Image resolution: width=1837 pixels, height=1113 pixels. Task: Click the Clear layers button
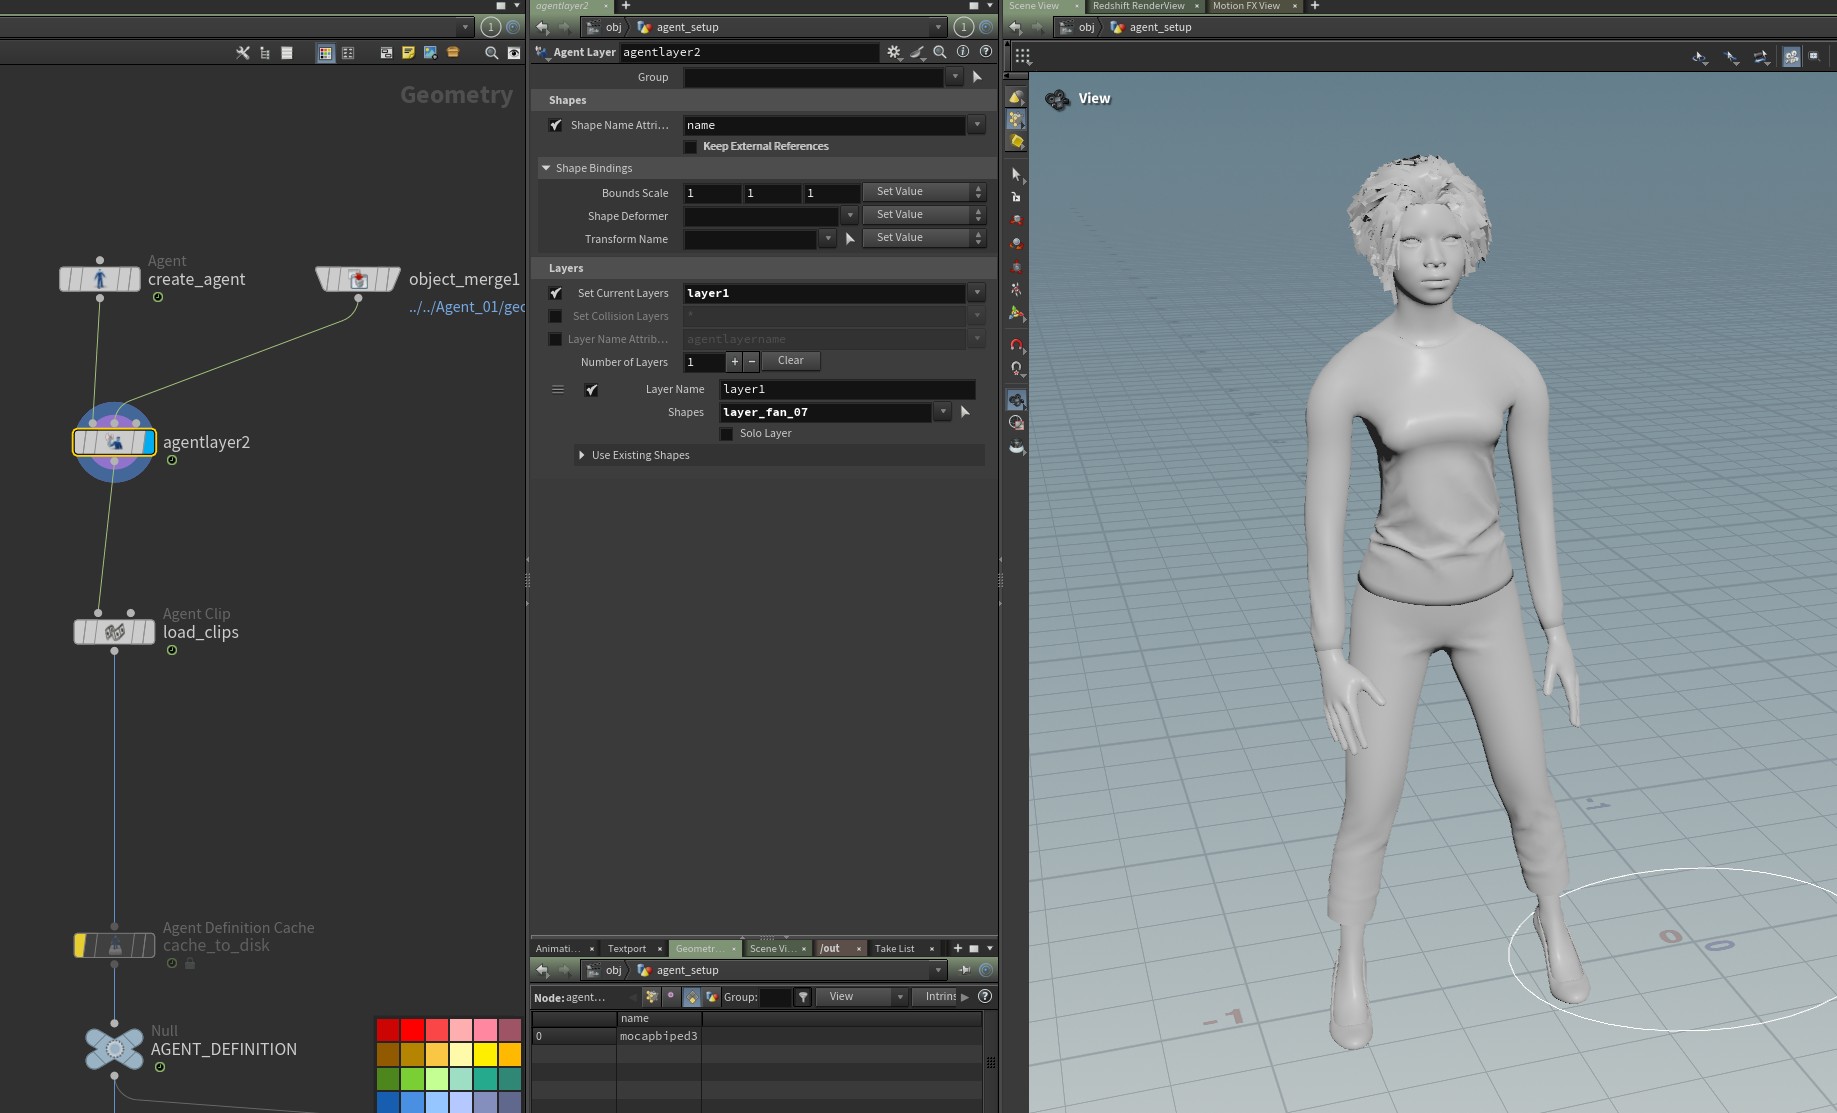coord(790,361)
